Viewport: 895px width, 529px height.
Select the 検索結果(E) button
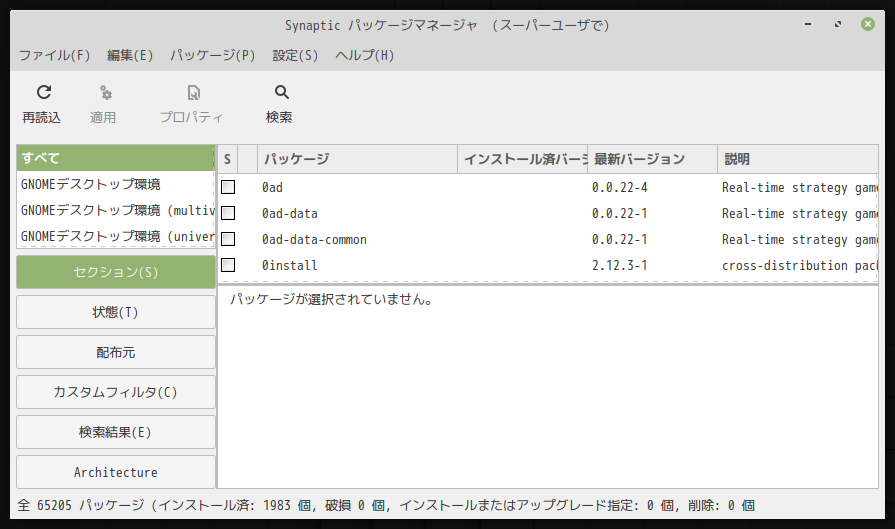coord(116,432)
